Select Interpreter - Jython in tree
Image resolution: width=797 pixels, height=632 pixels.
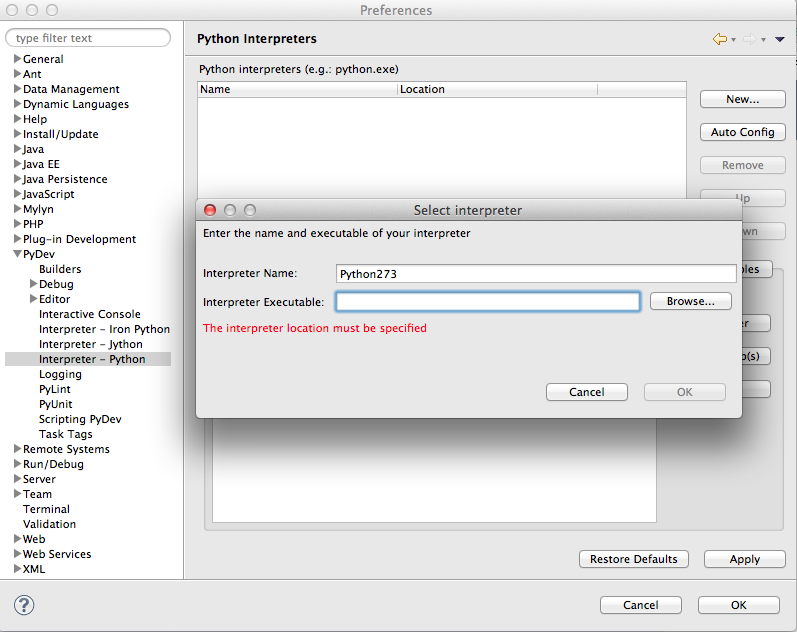coord(91,344)
